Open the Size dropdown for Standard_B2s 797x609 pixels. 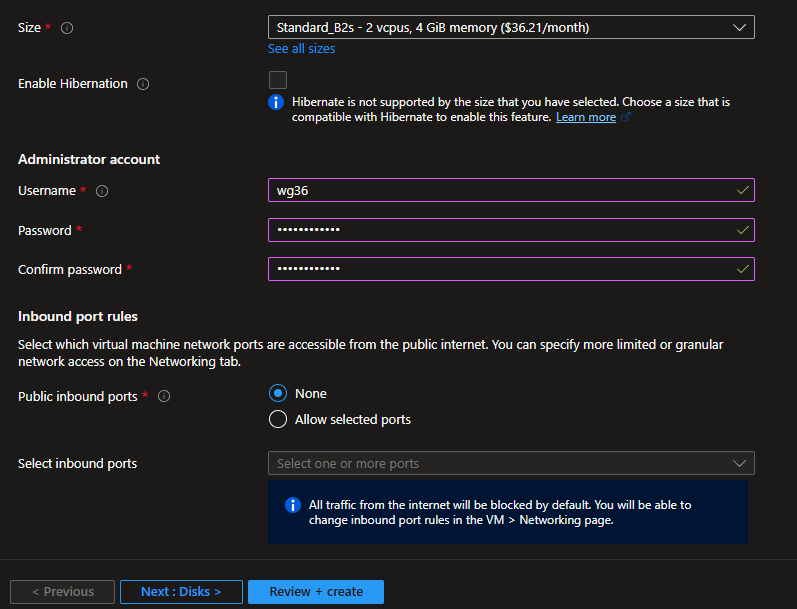511,28
